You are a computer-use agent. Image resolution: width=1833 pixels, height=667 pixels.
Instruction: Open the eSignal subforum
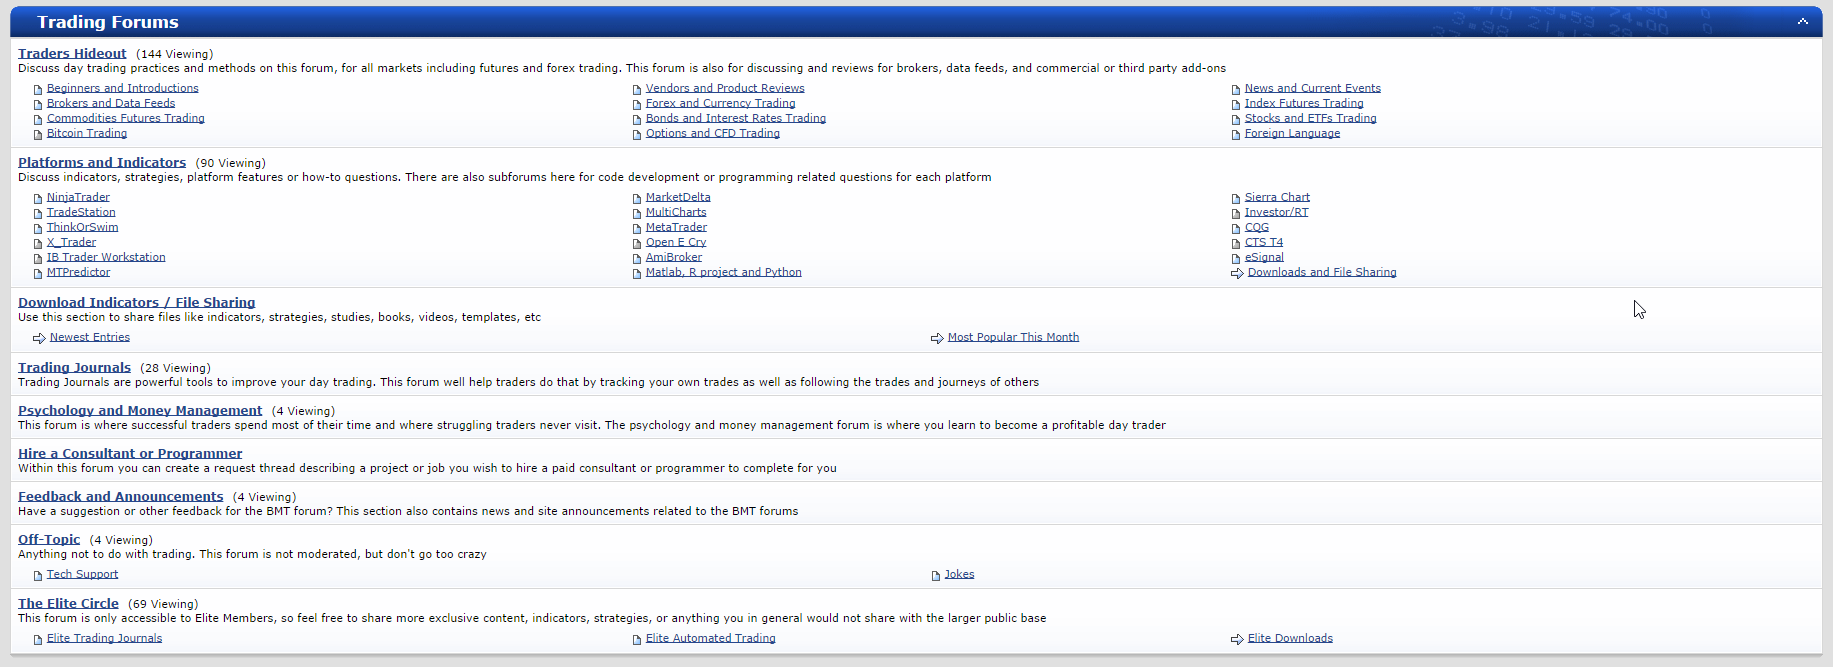coord(1264,257)
